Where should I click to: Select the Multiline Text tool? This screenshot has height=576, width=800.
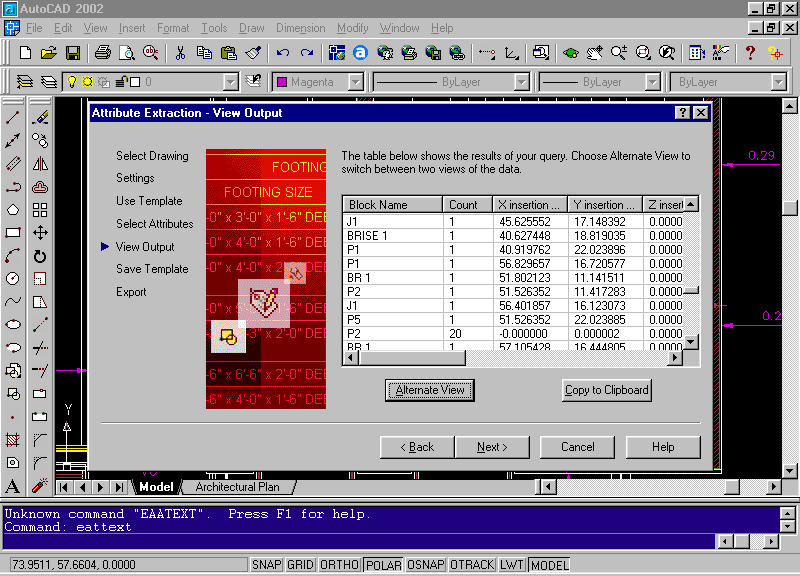(x=13, y=486)
